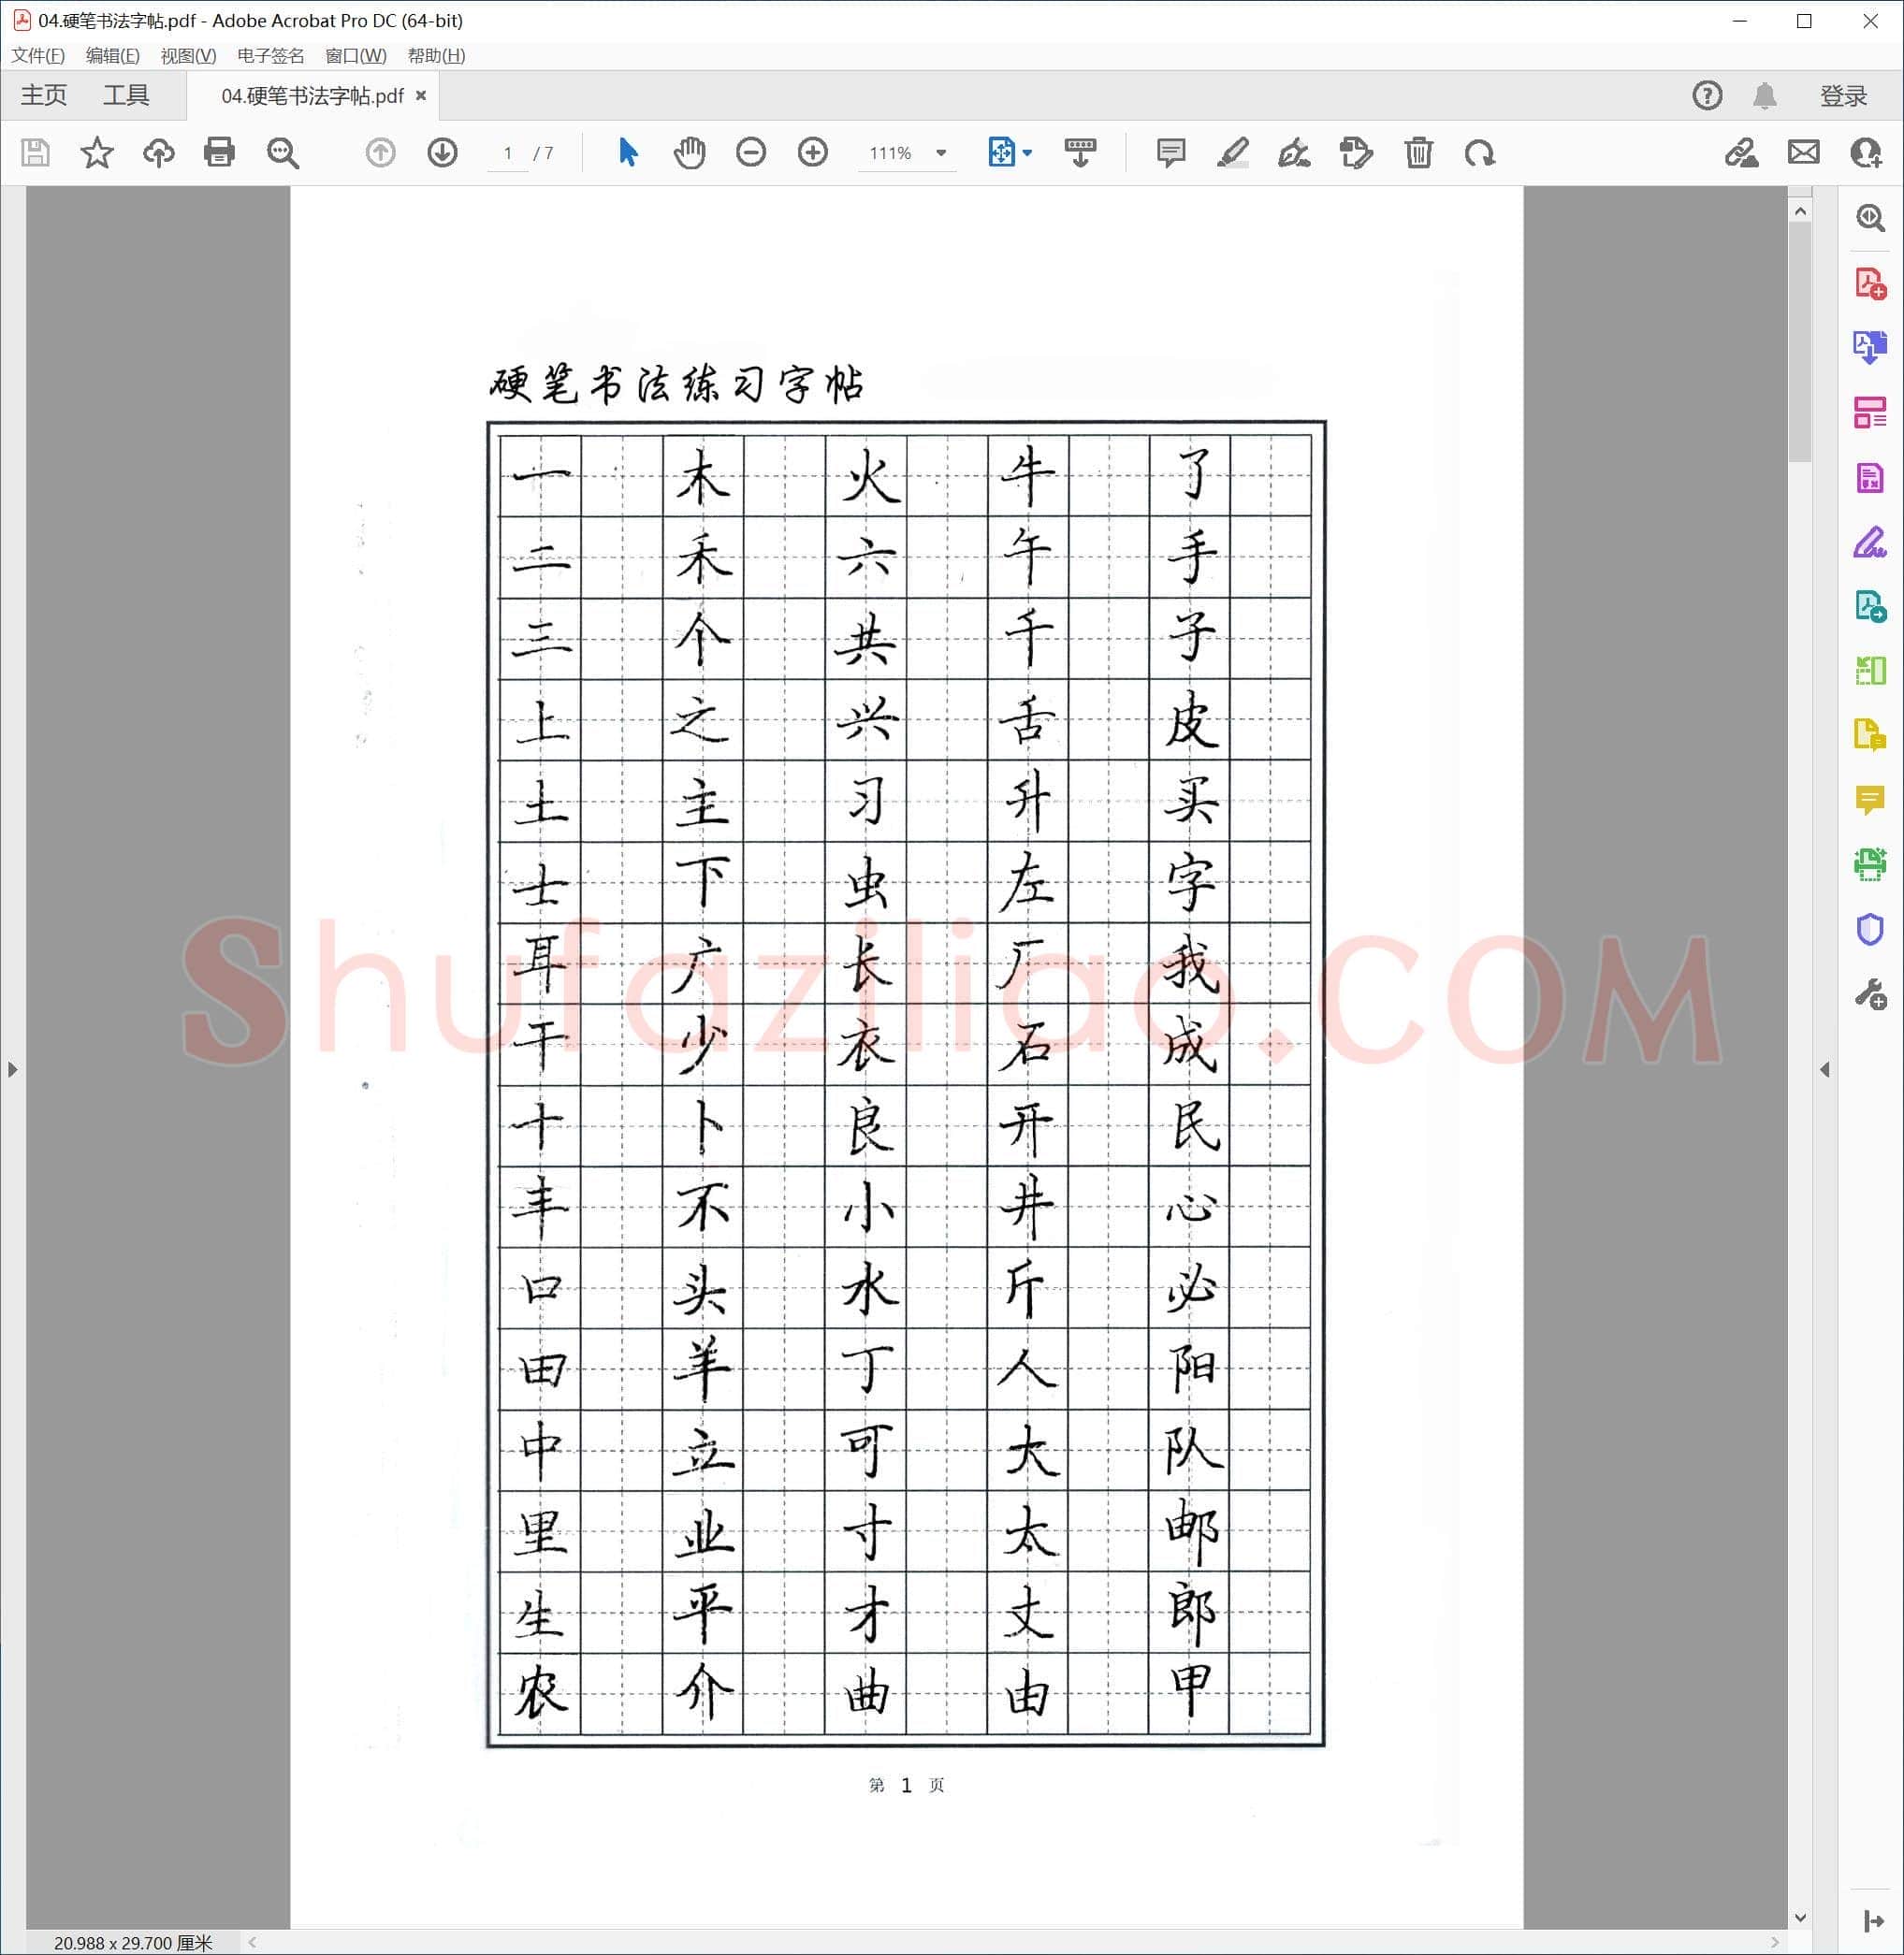This screenshot has height=1955, width=1904.
Task: Open the 窗口(W) menu
Action: pyautogui.click(x=356, y=56)
